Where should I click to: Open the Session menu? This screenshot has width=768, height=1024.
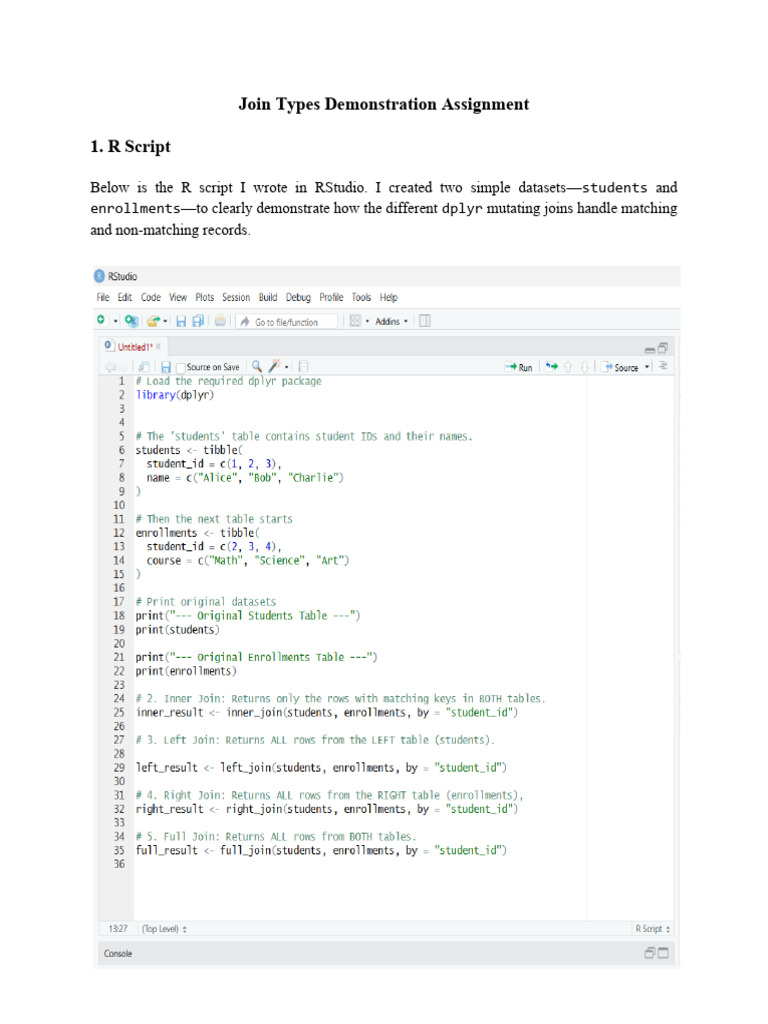pos(236,297)
